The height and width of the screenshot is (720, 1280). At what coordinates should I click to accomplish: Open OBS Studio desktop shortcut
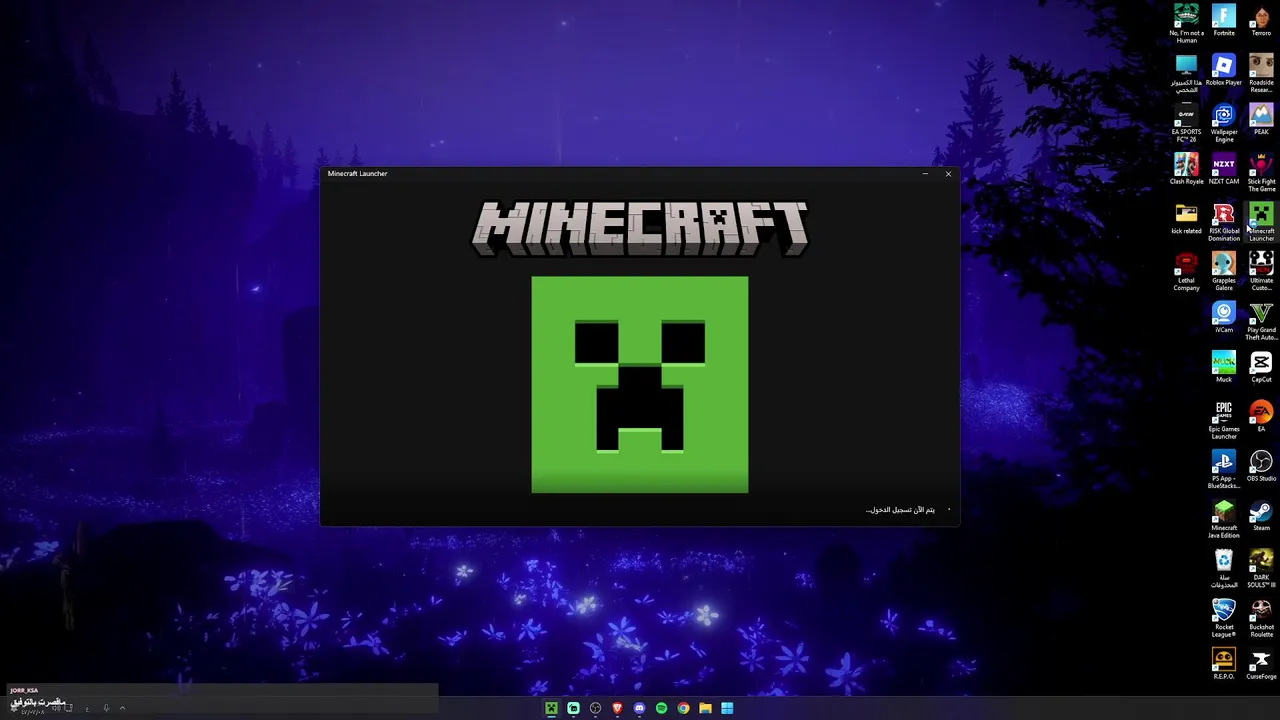point(1261,465)
